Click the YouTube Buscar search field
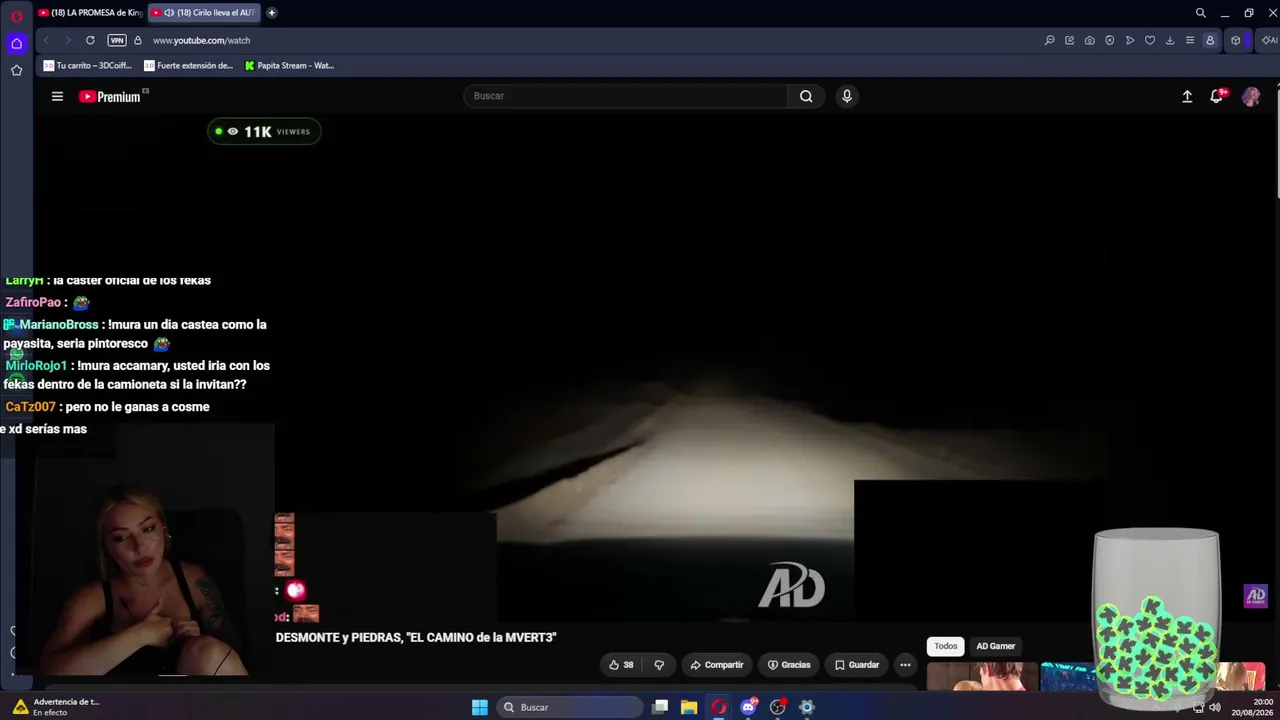This screenshot has width=1280, height=720. tap(625, 96)
